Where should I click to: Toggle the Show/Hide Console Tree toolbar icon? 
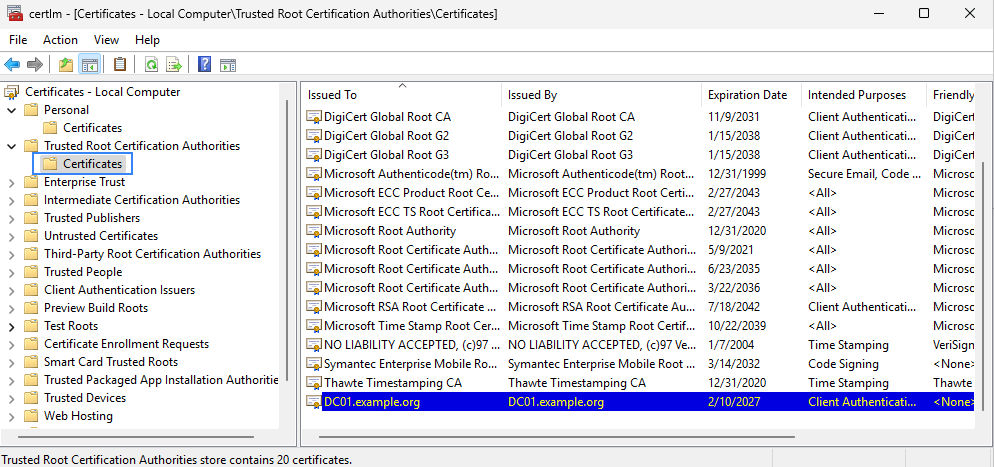(89, 64)
